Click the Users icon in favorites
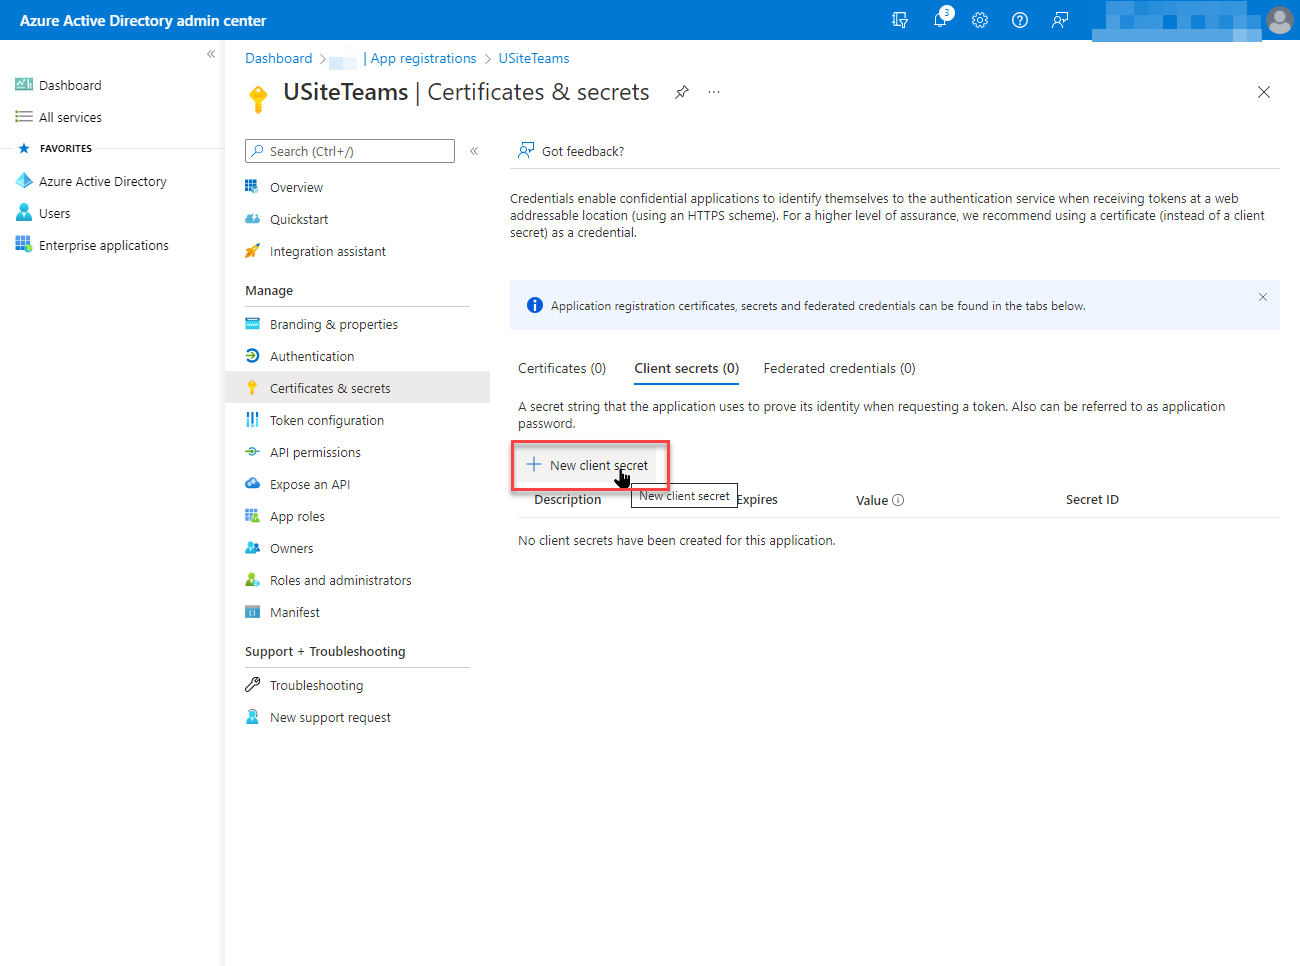 click(x=24, y=213)
